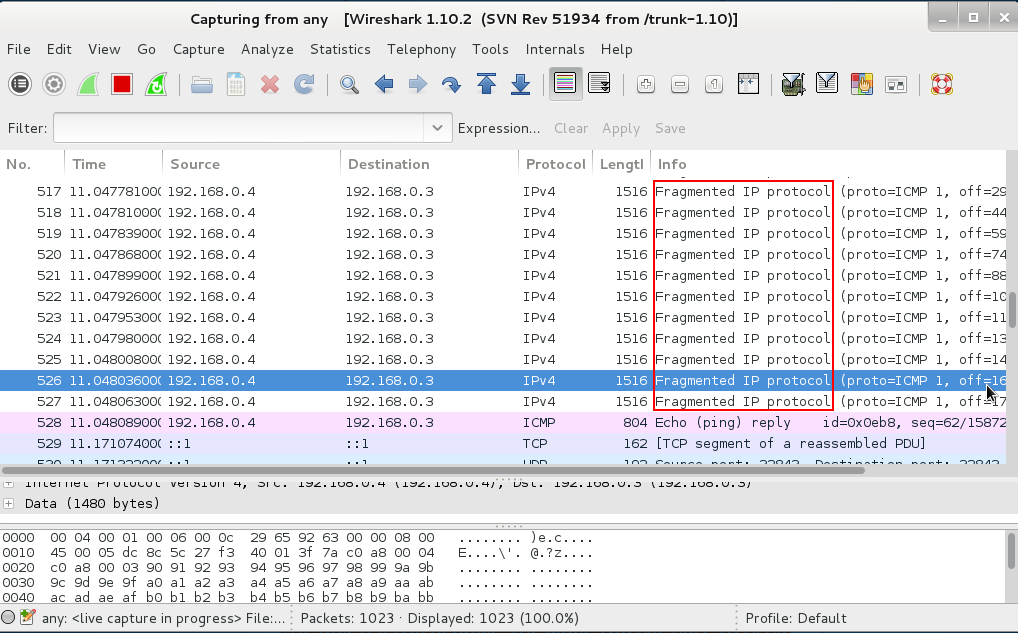Toggle packet list colorizing
Screen dimensions: 1018x633
[x=564, y=85]
